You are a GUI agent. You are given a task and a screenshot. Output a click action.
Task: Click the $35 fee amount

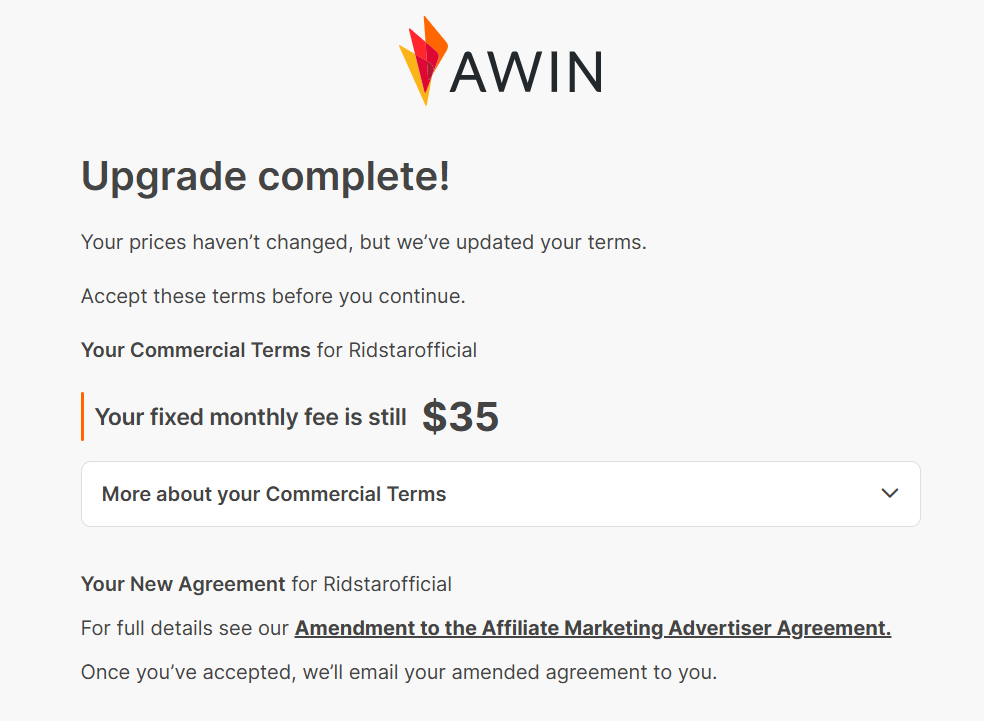(x=460, y=417)
